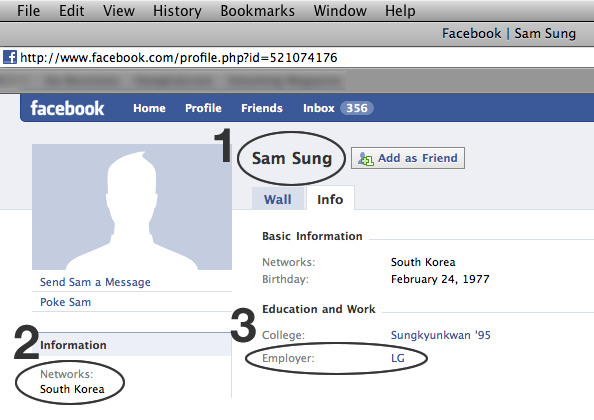594x420 pixels.
Task: Click Send Sam a Message
Action: click(95, 282)
